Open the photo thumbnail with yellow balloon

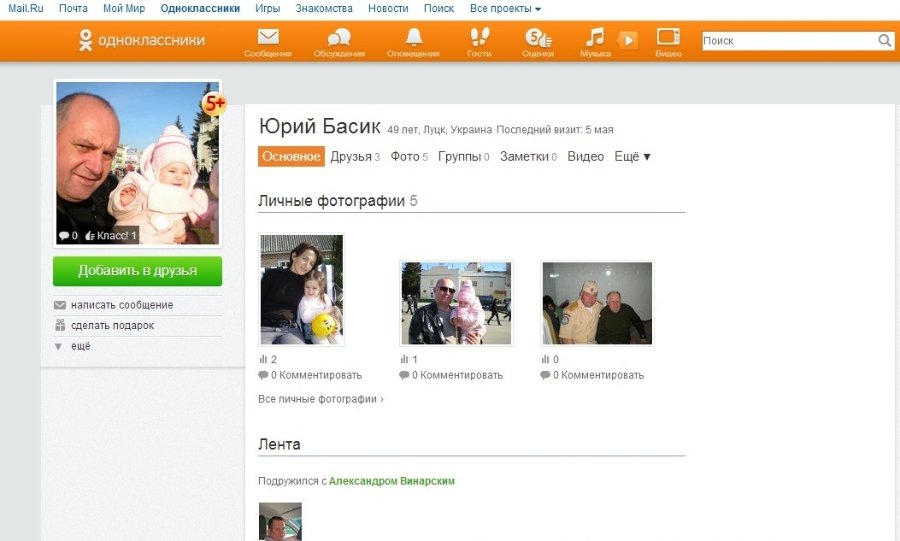(x=301, y=290)
